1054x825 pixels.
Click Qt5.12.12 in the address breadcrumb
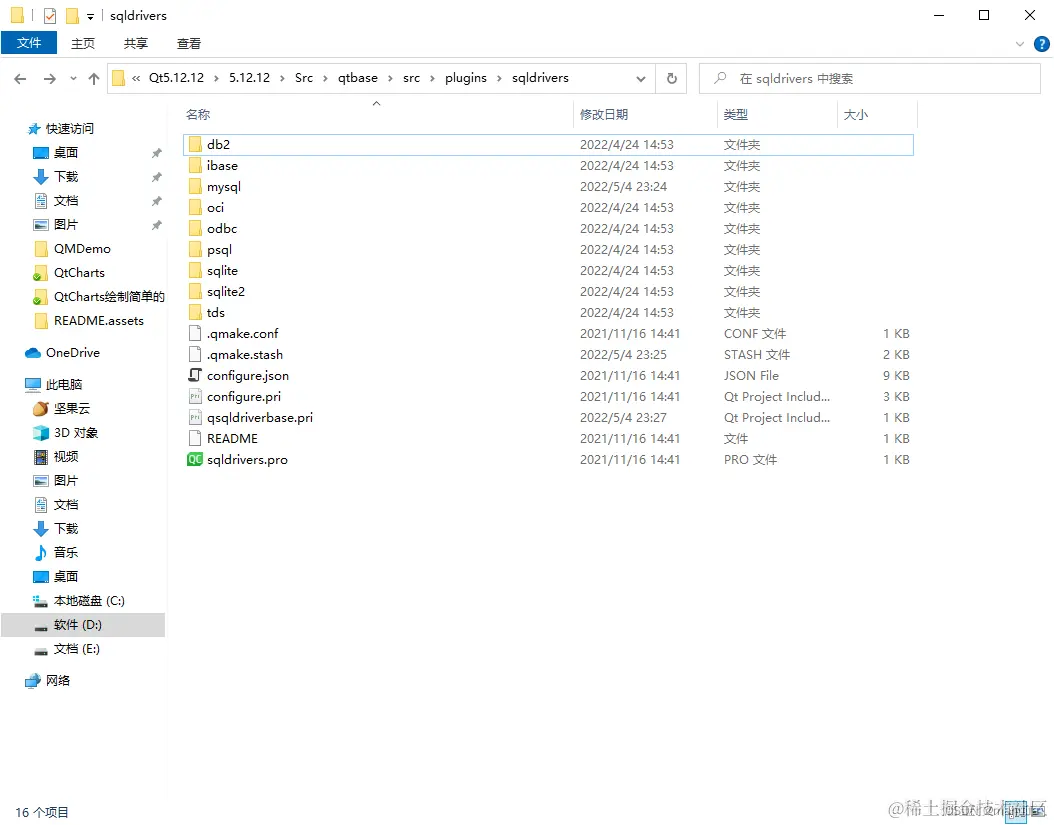pyautogui.click(x=176, y=78)
